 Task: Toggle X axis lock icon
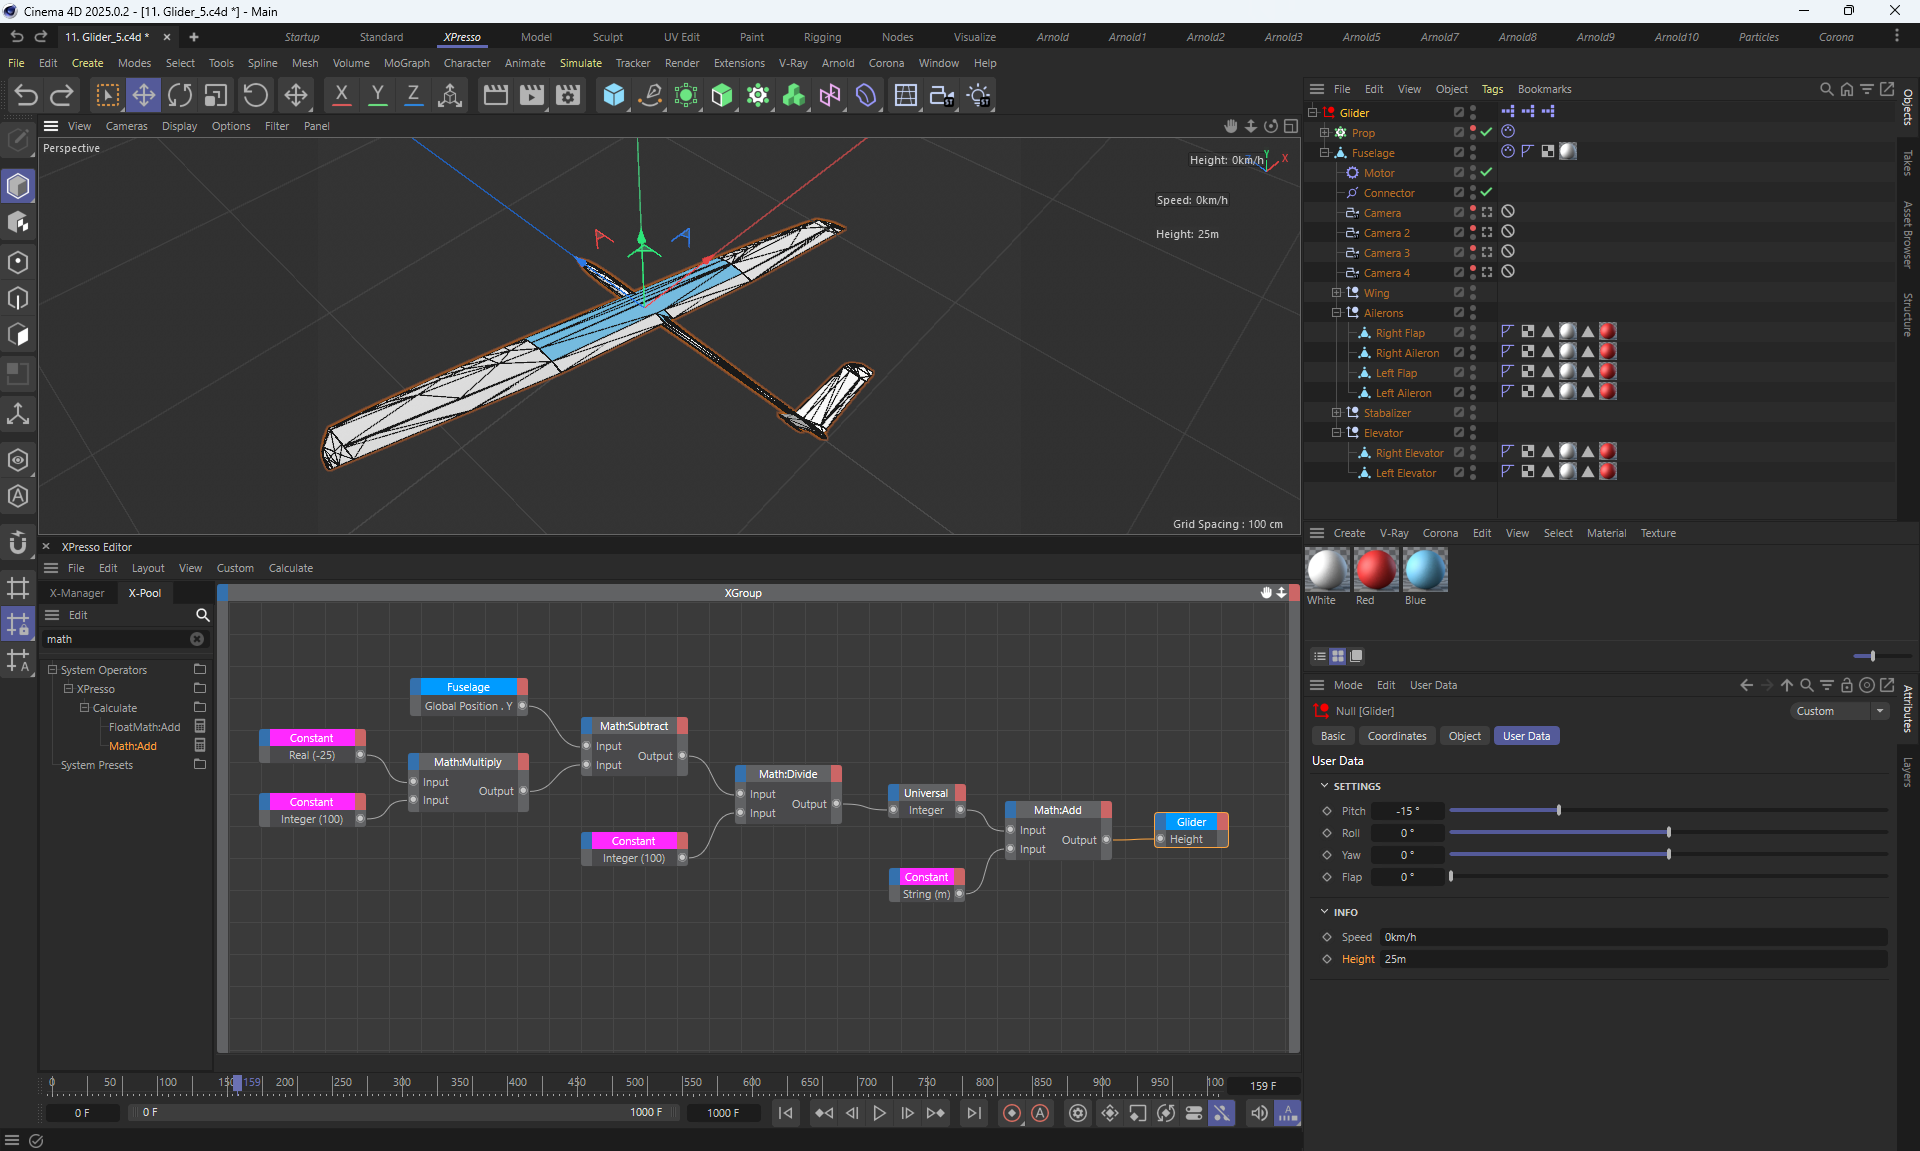click(x=341, y=95)
